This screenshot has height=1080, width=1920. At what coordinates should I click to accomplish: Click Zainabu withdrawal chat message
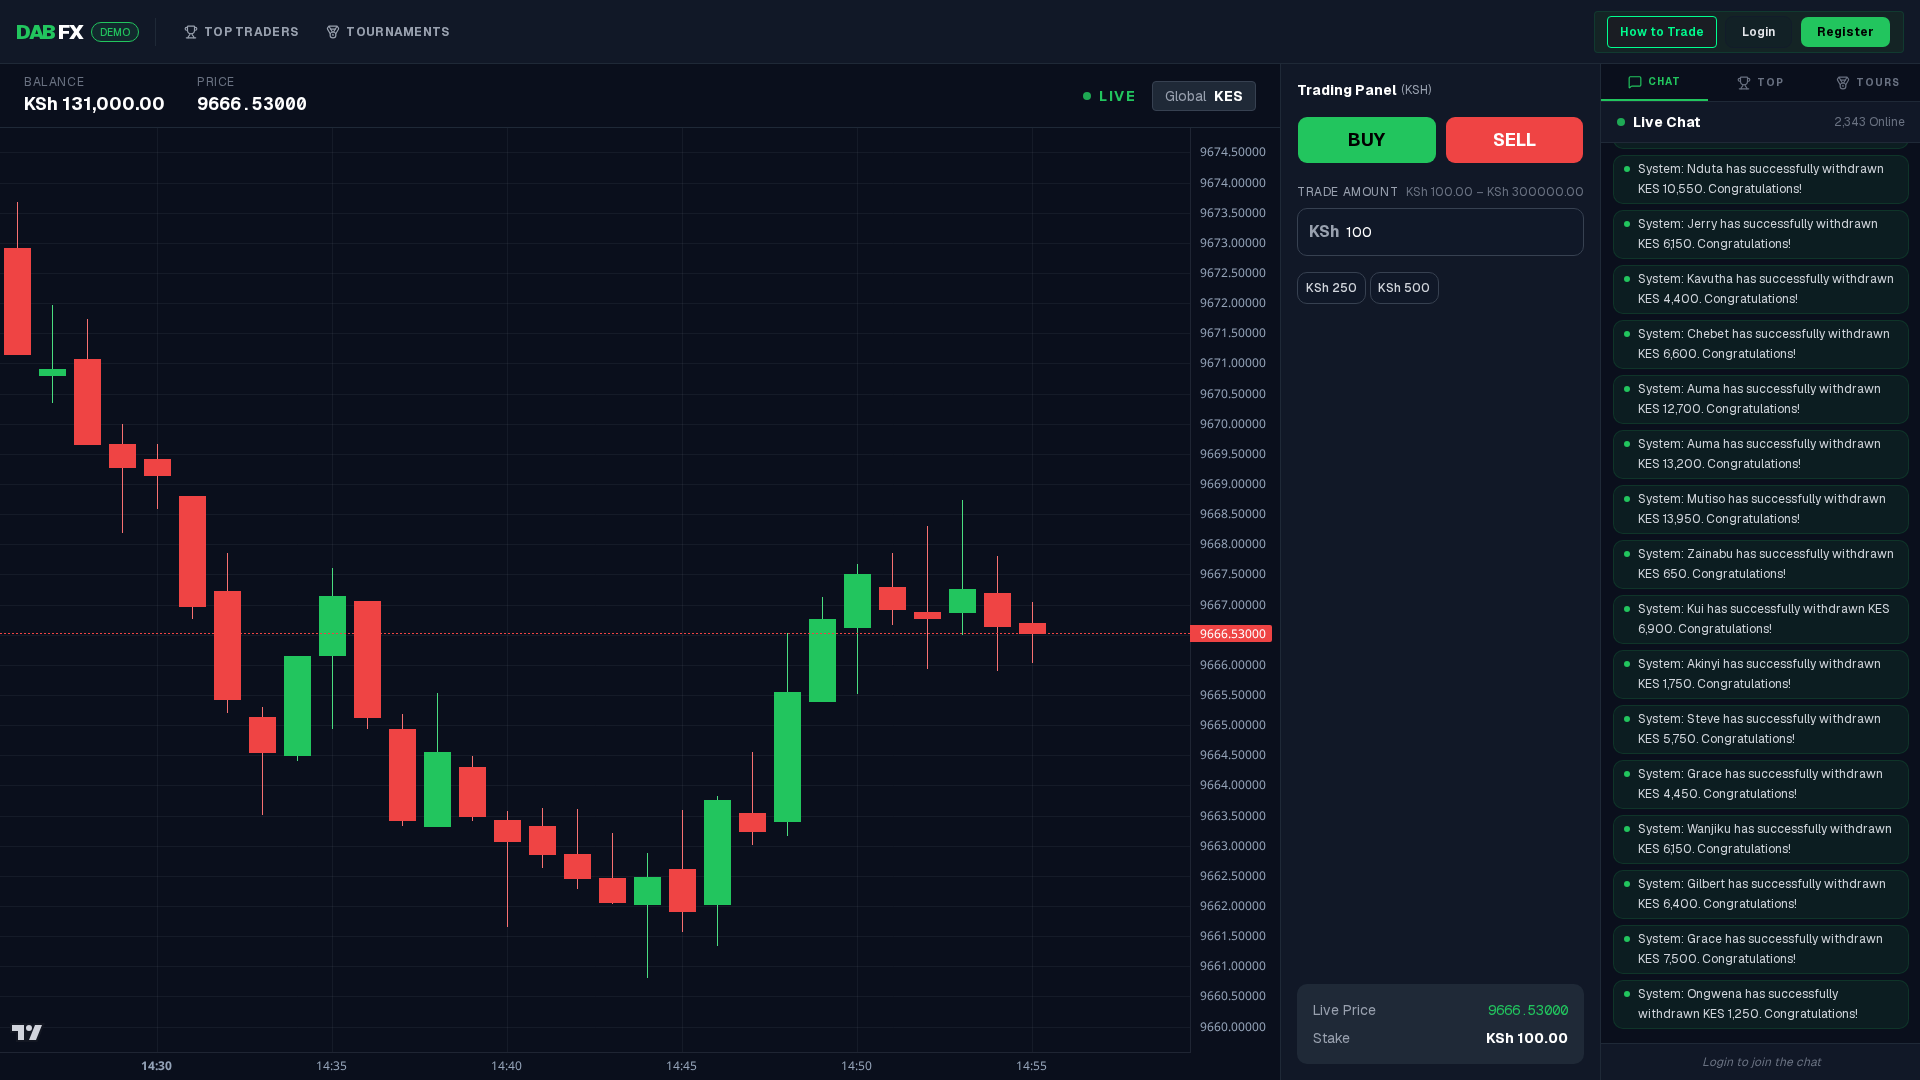click(1761, 564)
